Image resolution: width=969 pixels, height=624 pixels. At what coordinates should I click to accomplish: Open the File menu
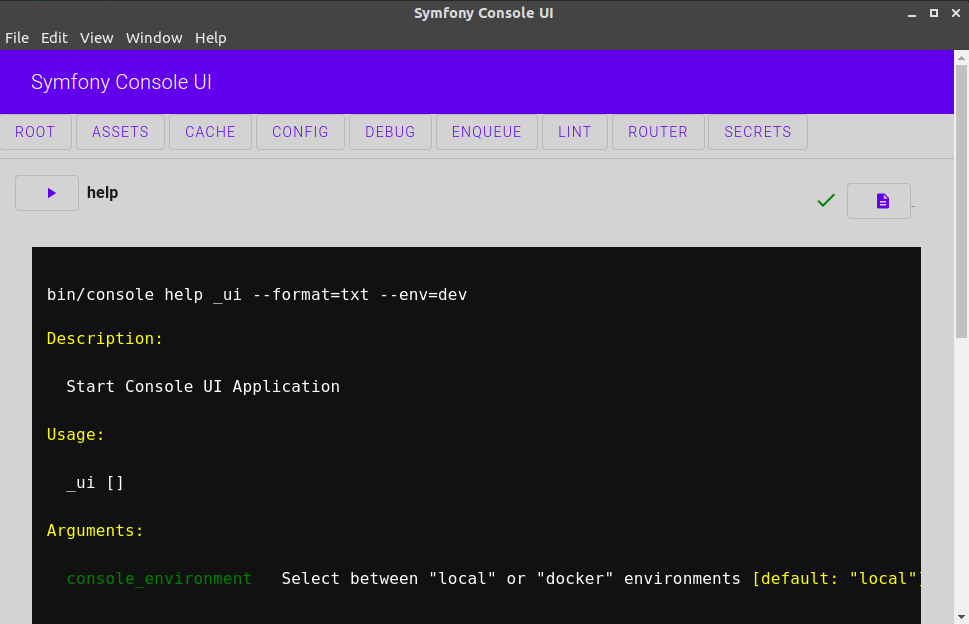pos(17,38)
